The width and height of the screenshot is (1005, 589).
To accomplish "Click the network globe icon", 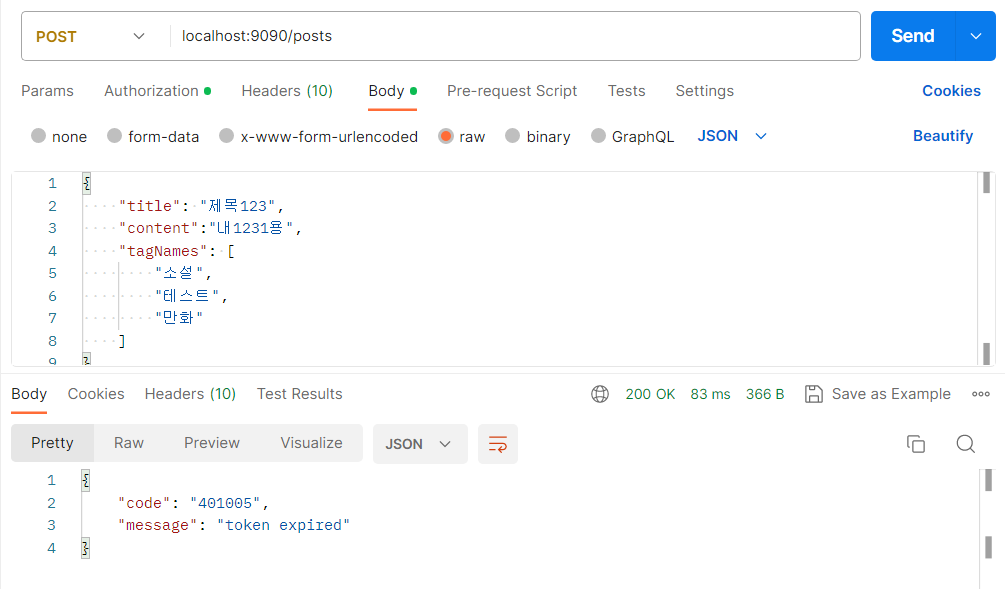I will (600, 394).
